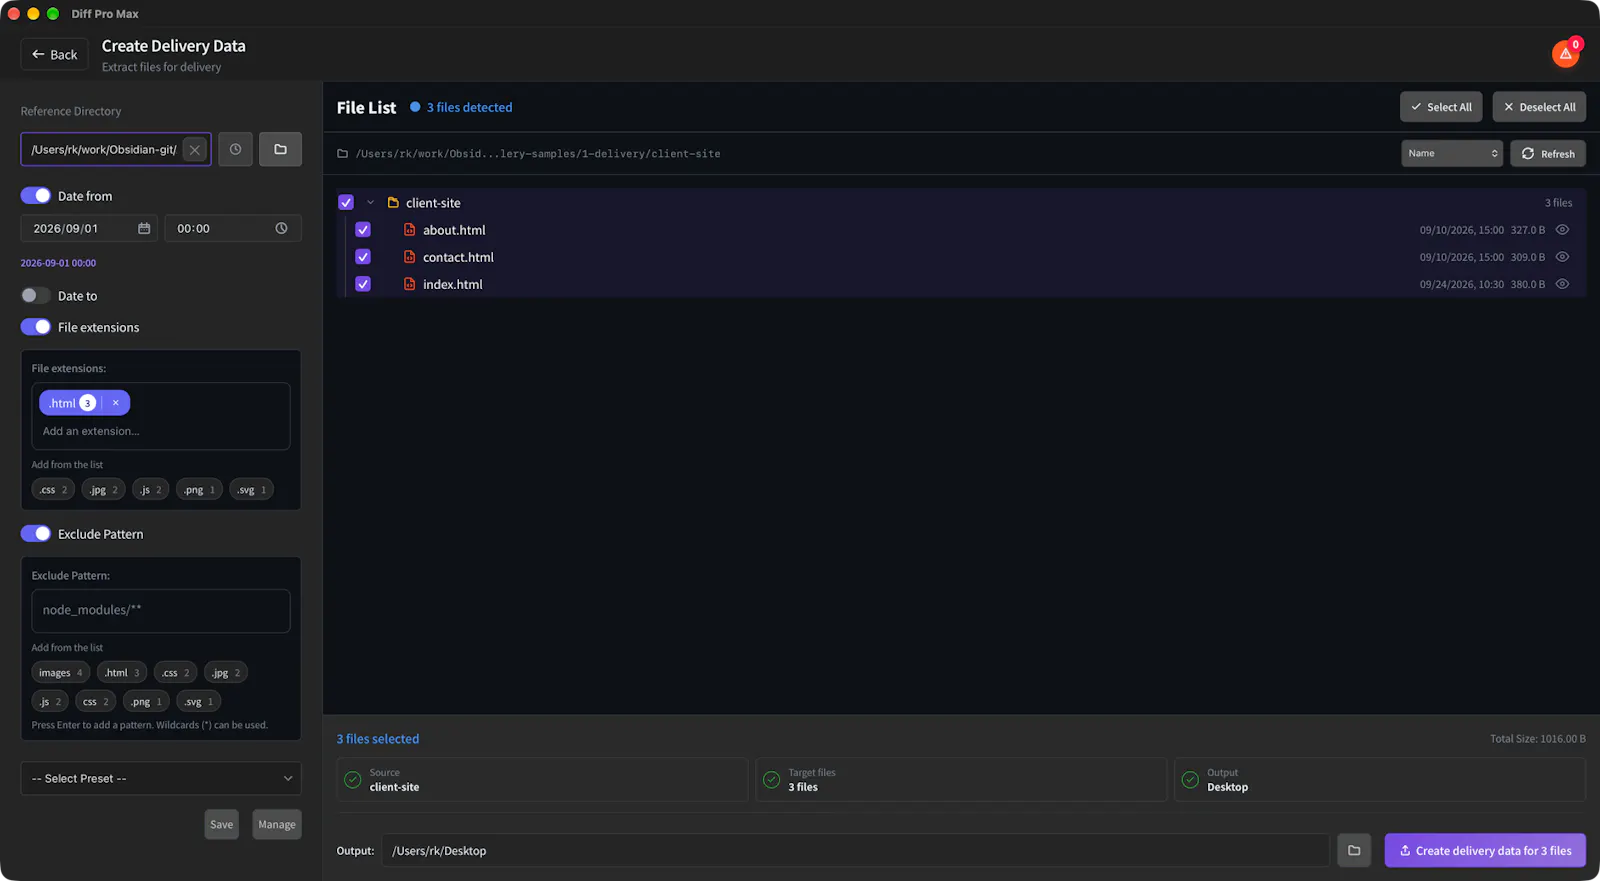The height and width of the screenshot is (881, 1600).
Task: Refresh the file list
Action: click(1548, 154)
